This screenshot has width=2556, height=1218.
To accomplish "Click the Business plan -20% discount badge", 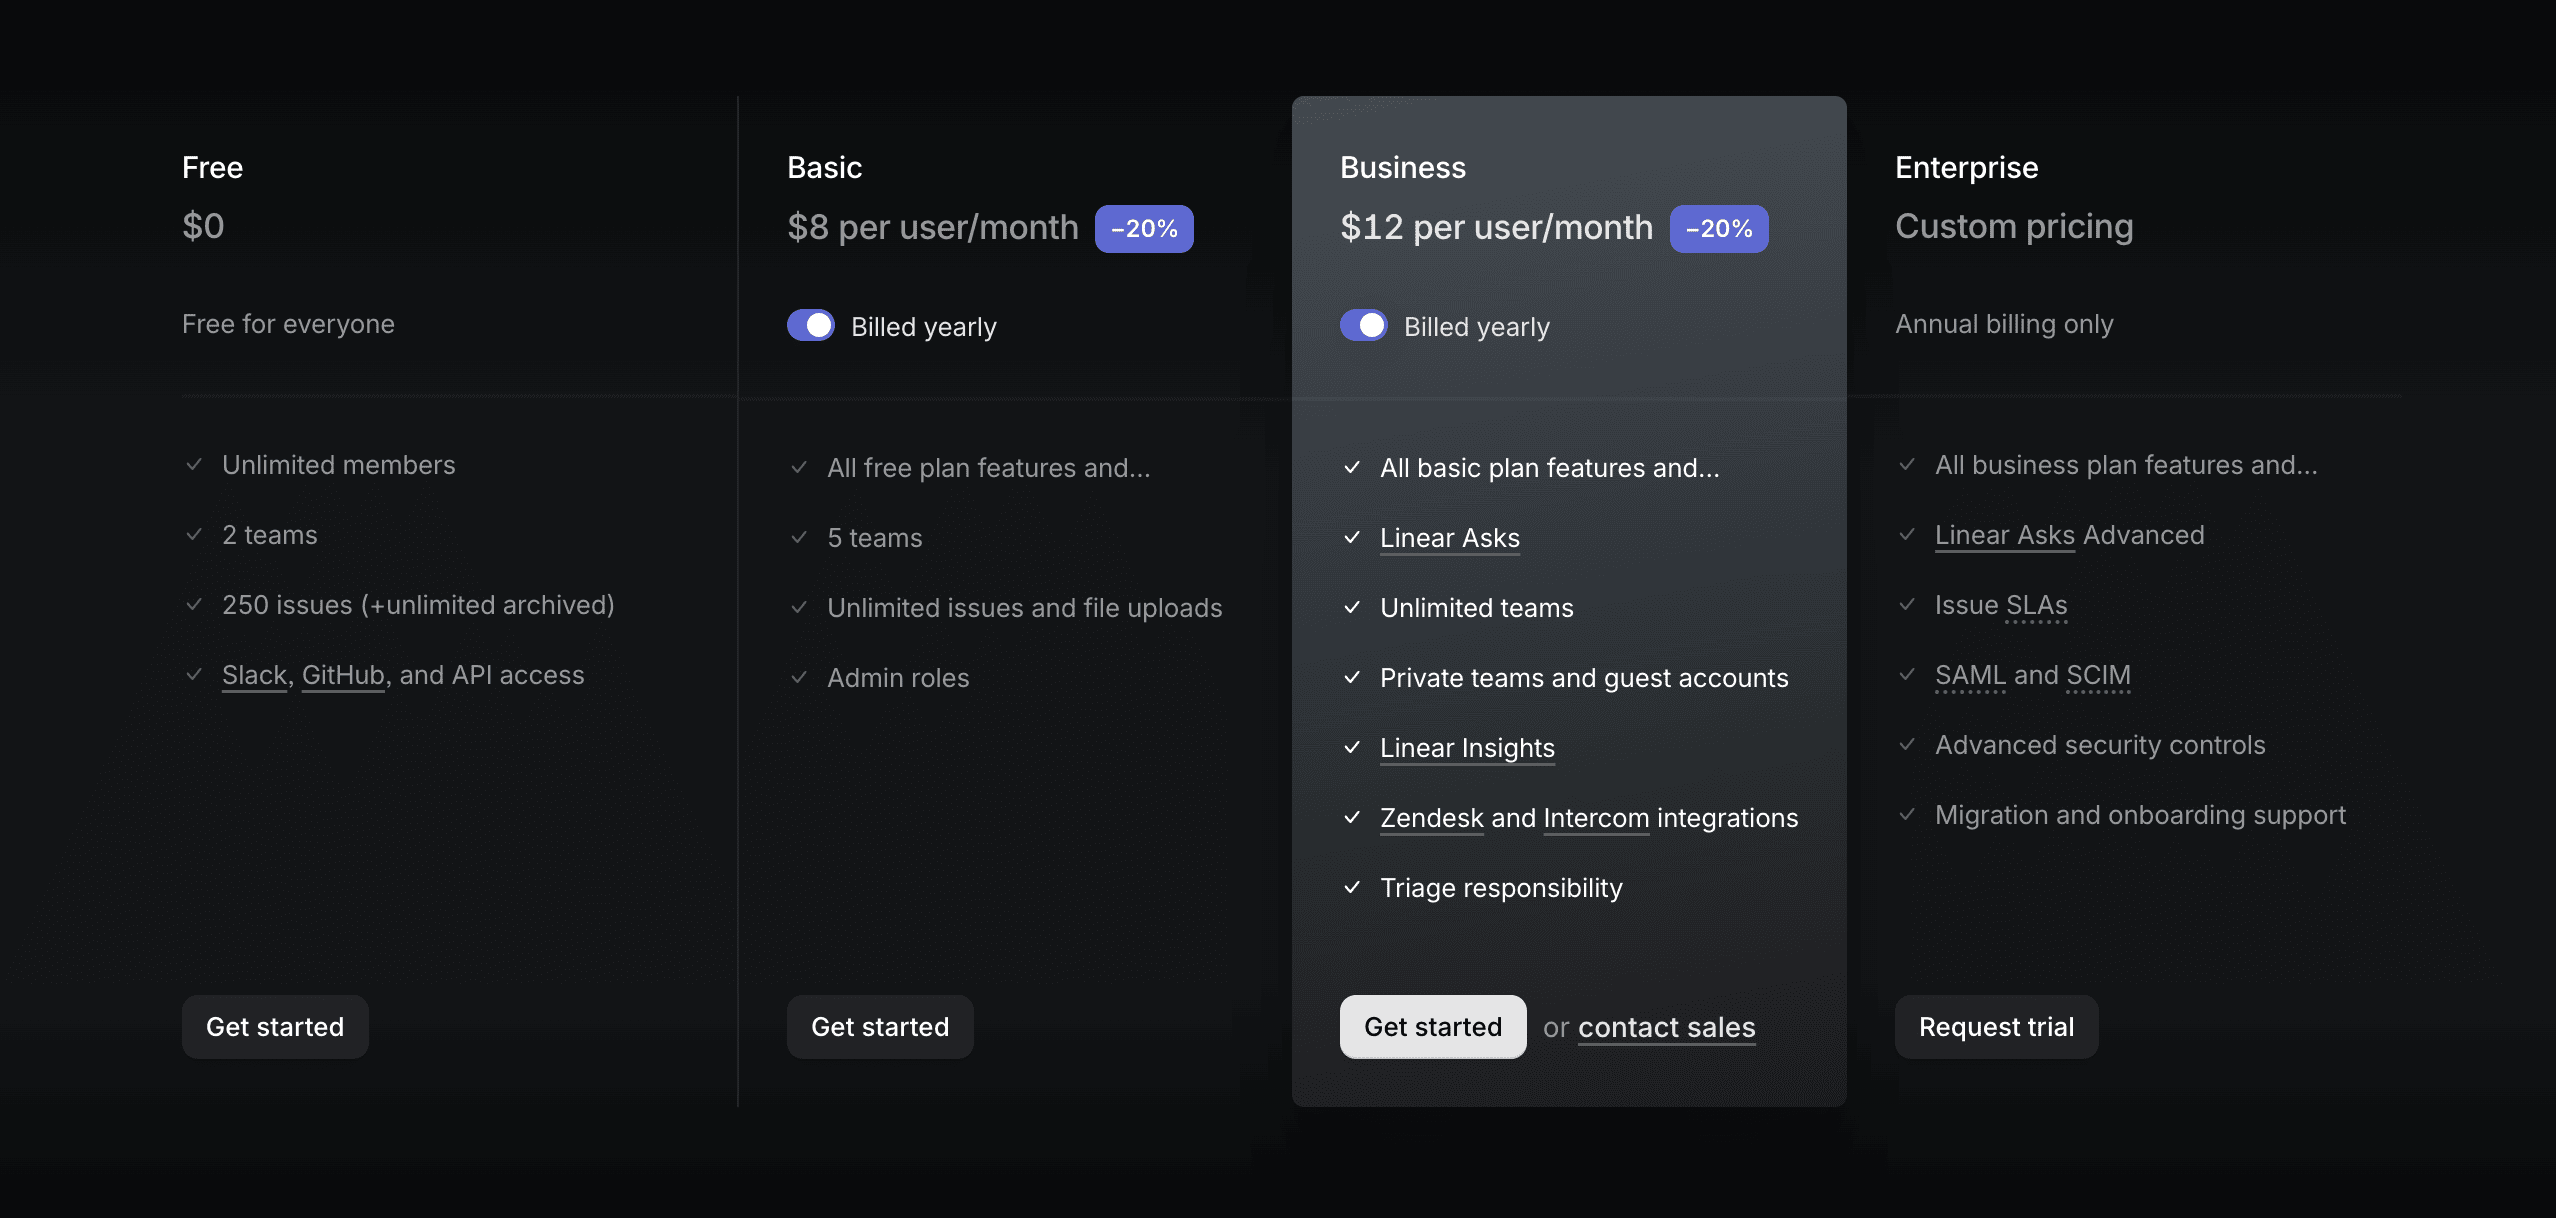I will (1719, 229).
